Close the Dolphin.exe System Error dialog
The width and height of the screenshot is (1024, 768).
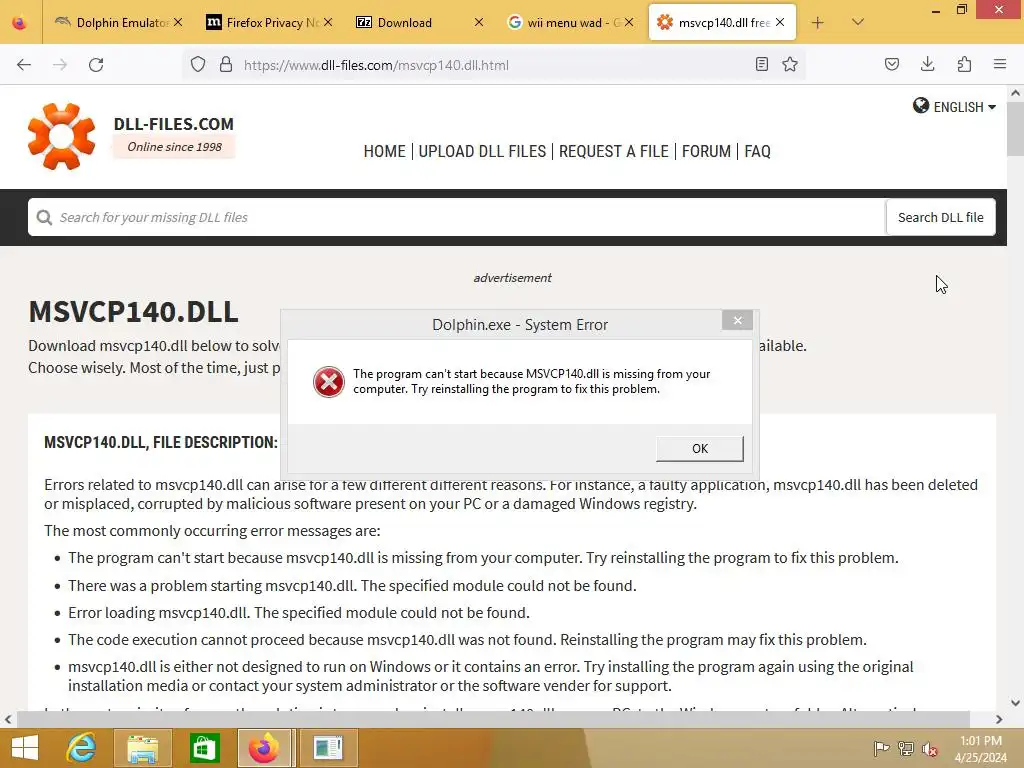point(737,321)
